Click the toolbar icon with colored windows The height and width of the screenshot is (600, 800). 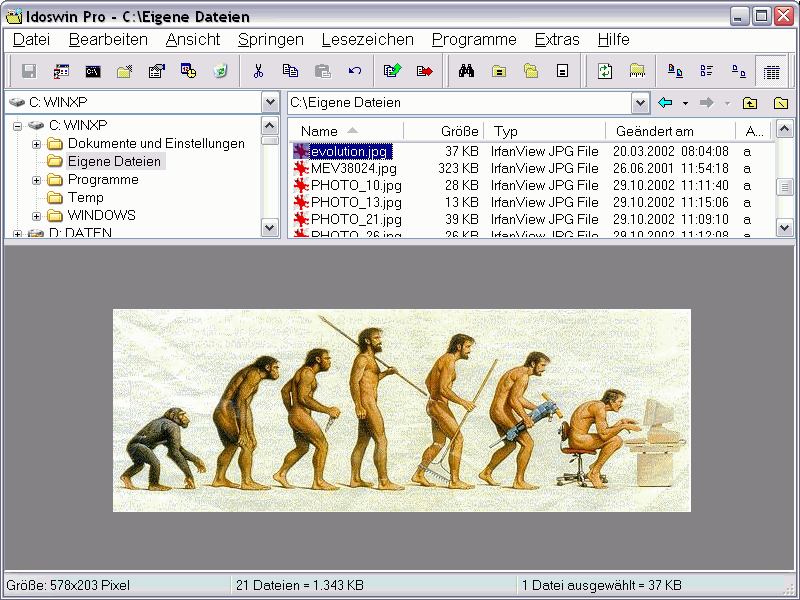click(61, 71)
